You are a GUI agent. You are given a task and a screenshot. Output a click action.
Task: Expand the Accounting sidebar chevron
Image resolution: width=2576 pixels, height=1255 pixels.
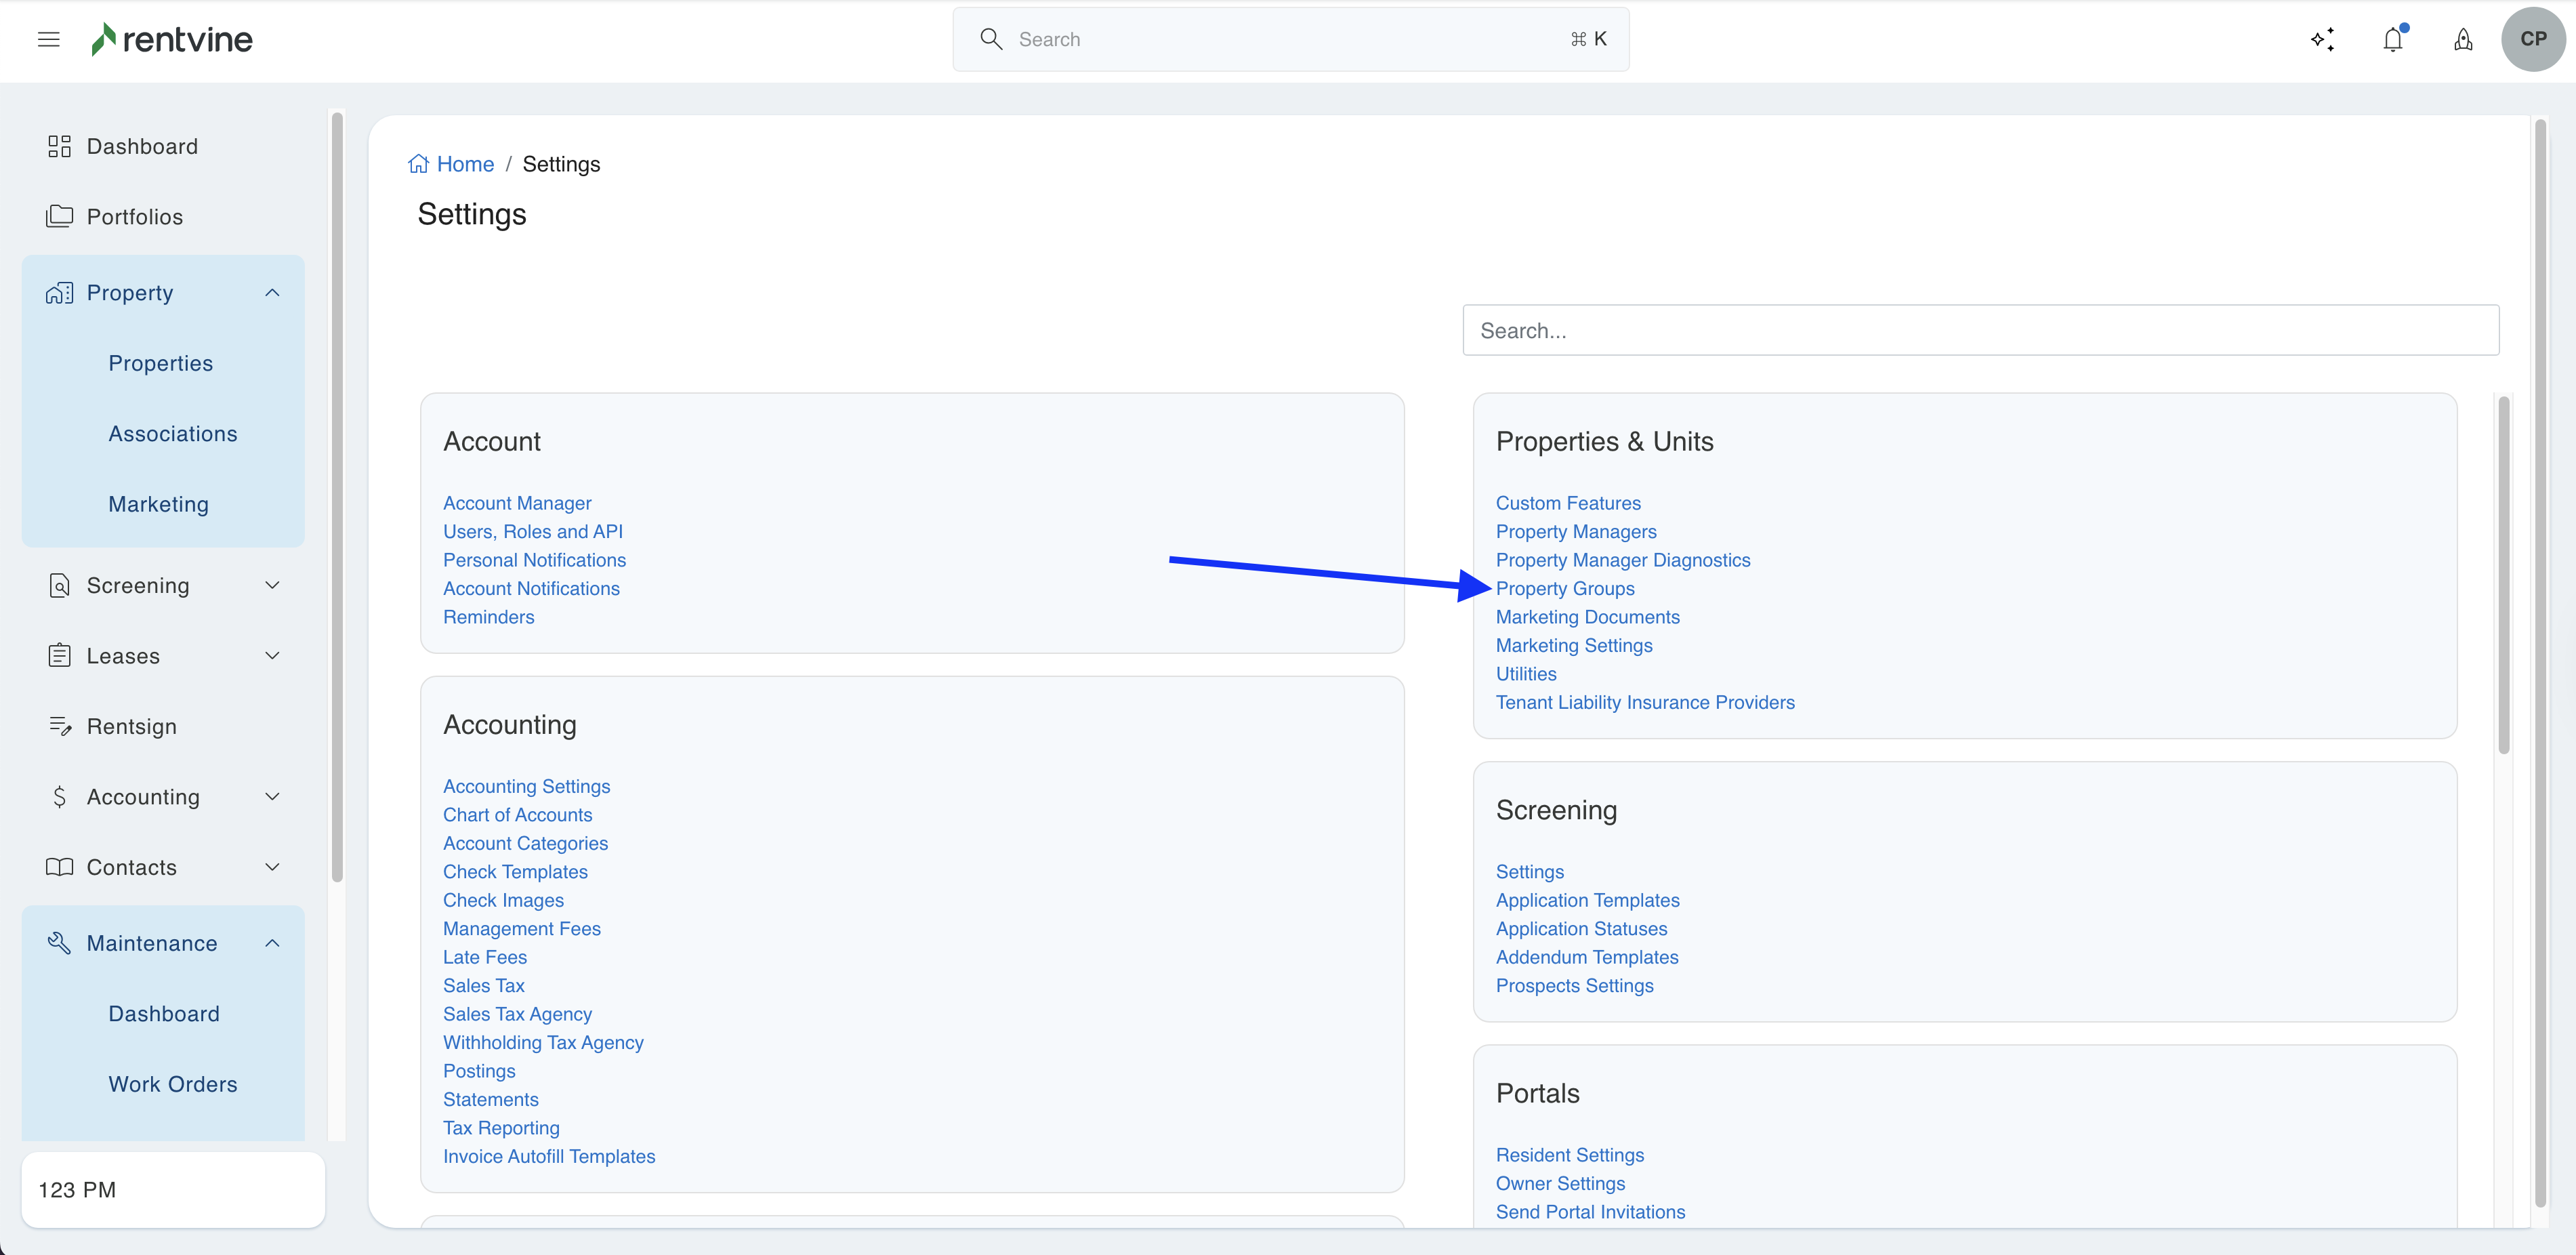tap(272, 796)
